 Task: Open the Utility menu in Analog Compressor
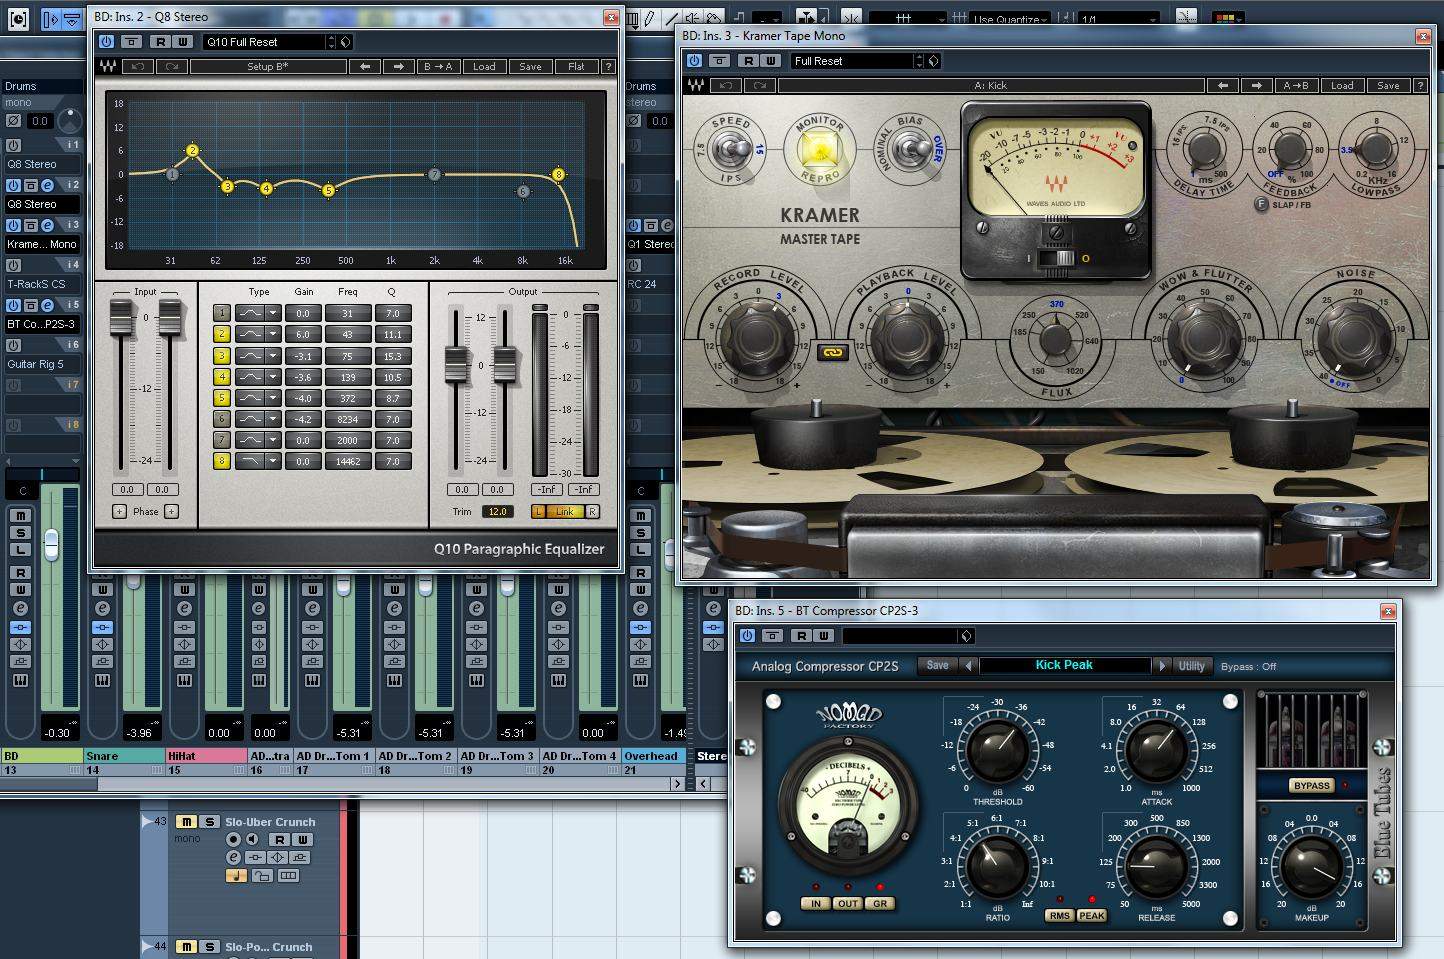(1191, 666)
